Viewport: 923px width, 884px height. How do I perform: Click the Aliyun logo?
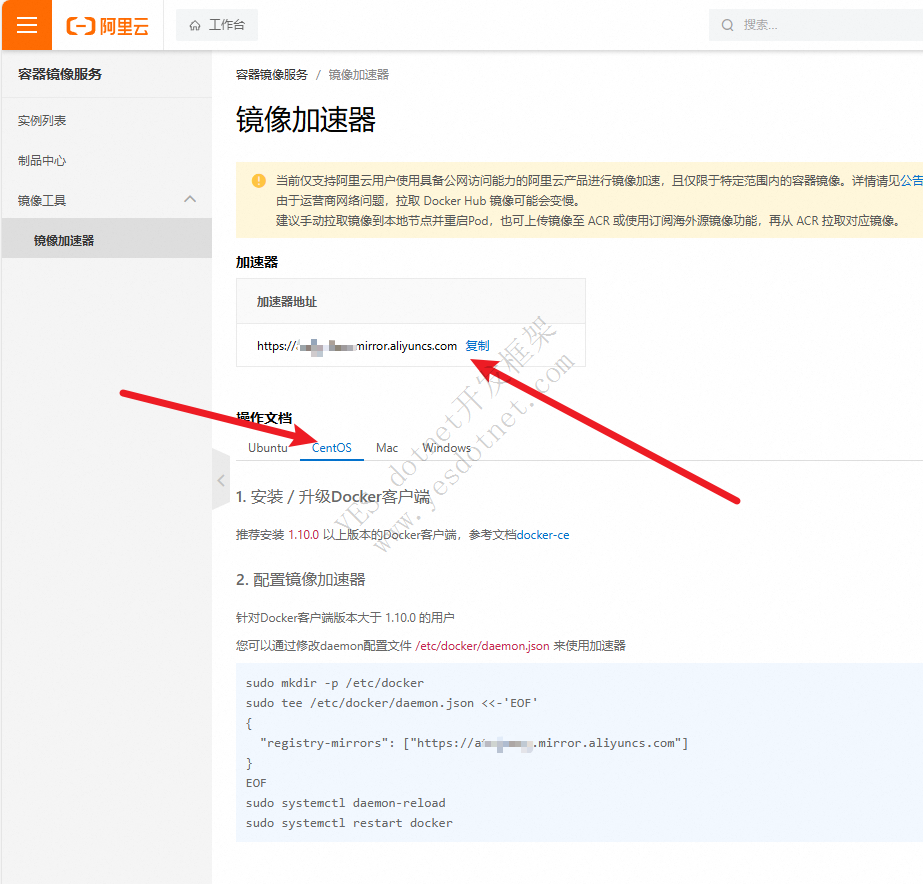tap(107, 25)
